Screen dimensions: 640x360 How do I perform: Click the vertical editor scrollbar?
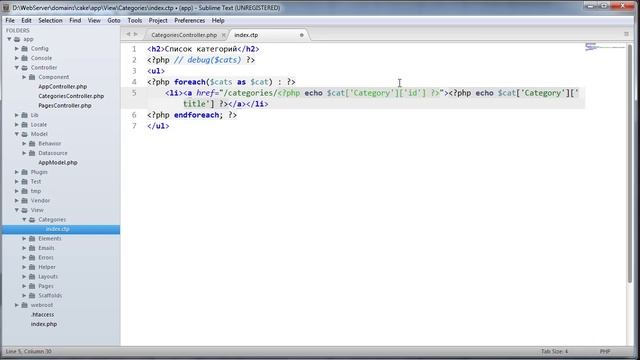point(631,163)
